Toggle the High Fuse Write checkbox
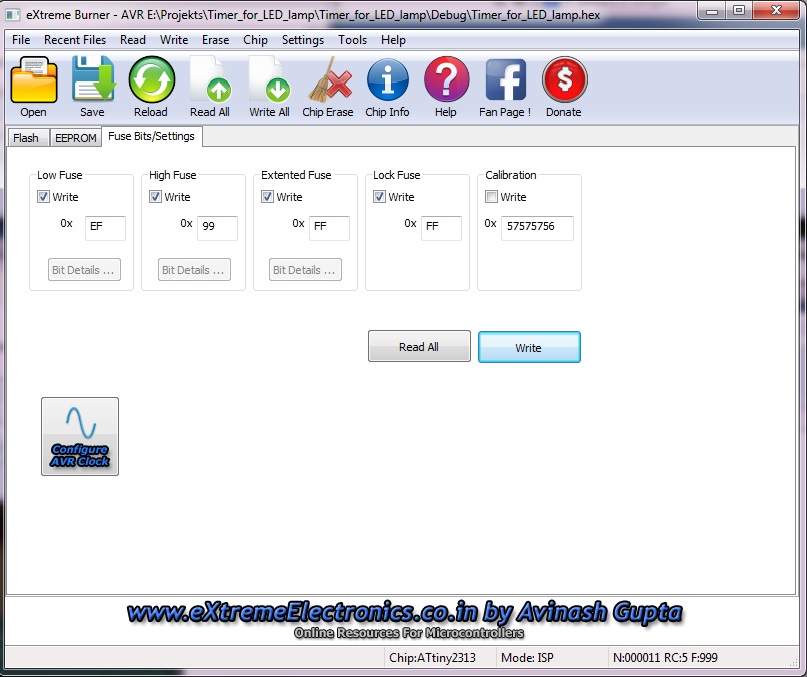The height and width of the screenshot is (677, 807). pos(155,197)
